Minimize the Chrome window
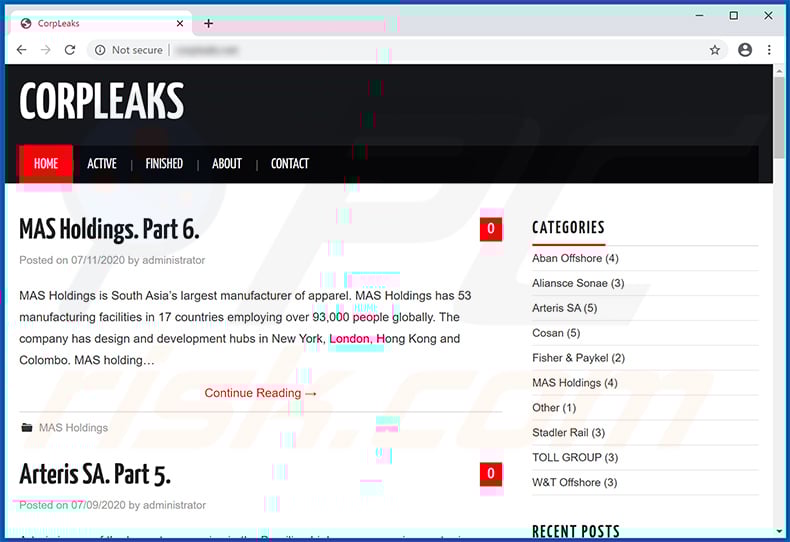 point(699,16)
